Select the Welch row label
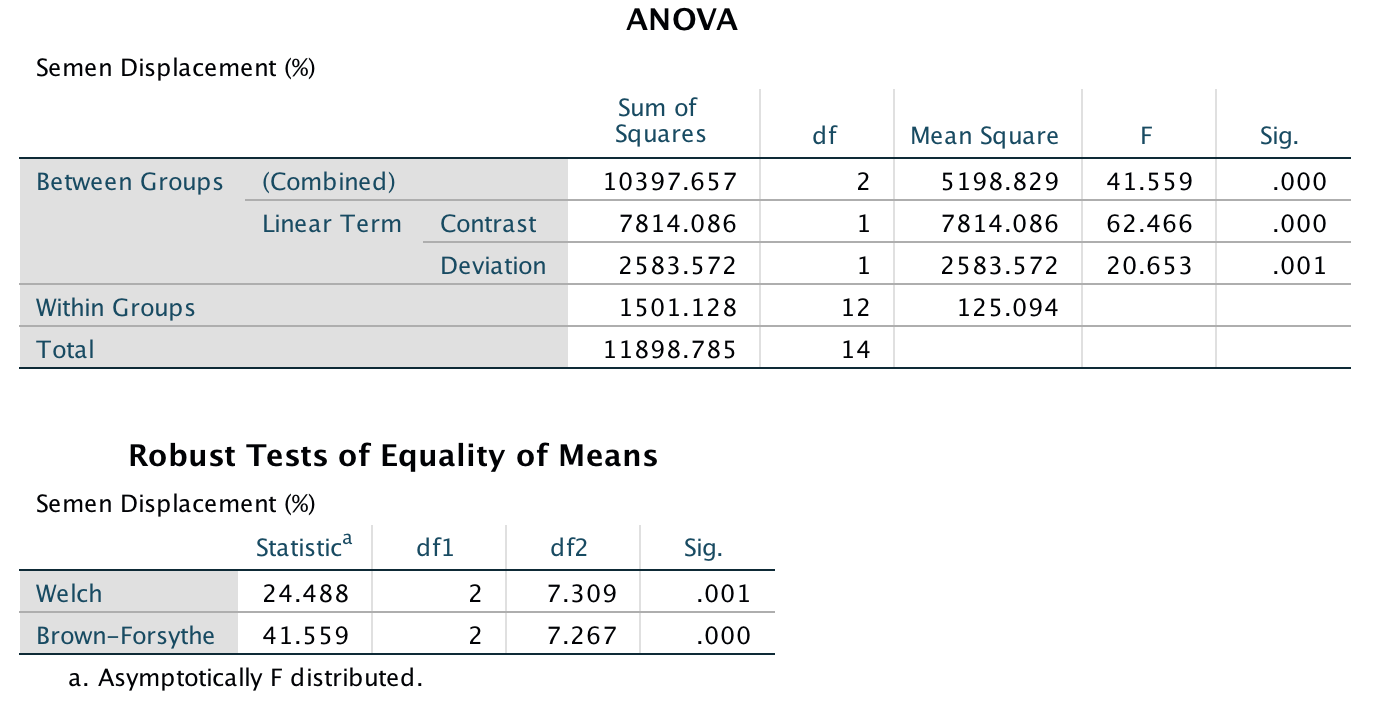The height and width of the screenshot is (710, 1378). click(69, 594)
